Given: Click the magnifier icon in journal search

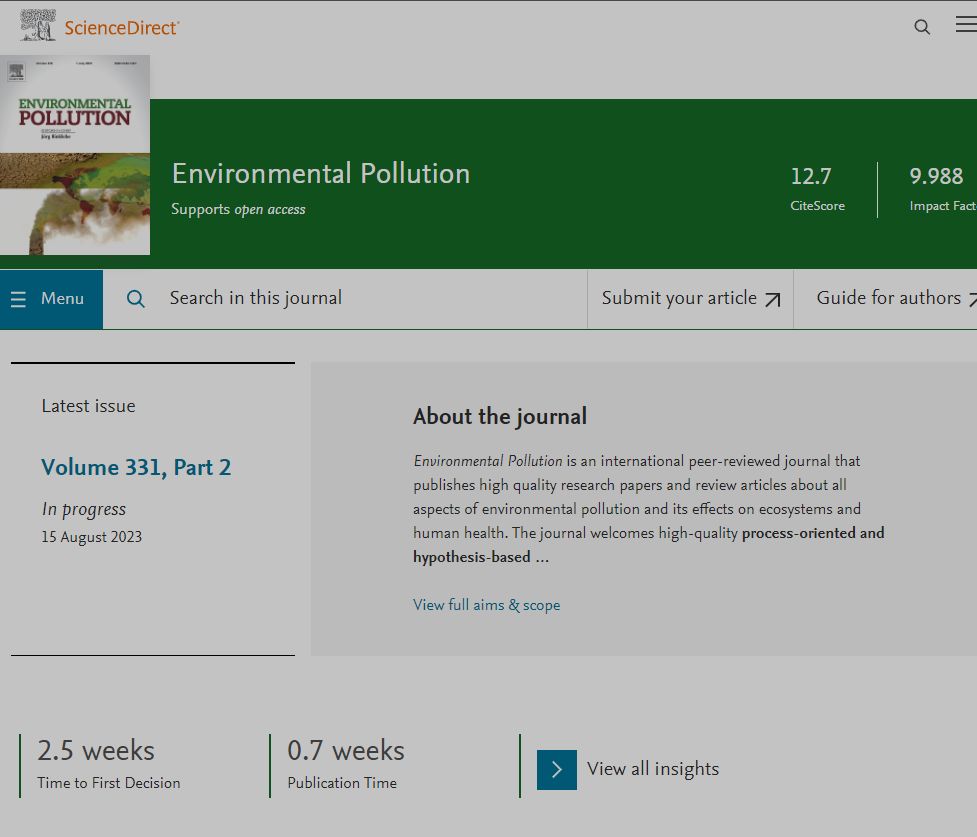Looking at the screenshot, I should pos(136,299).
